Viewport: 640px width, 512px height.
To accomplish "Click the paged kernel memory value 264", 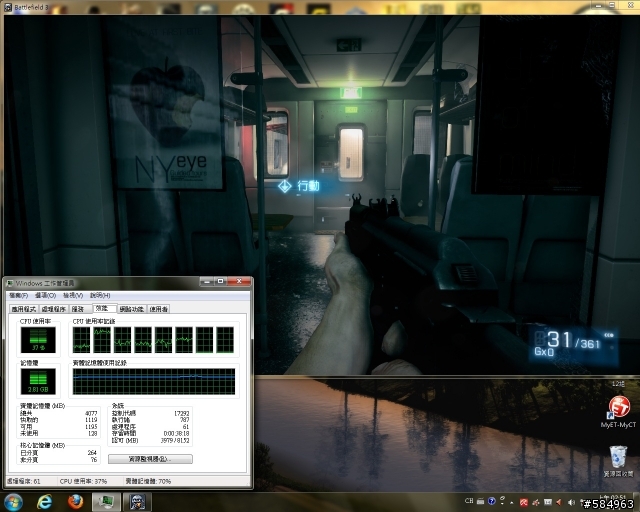I will pyautogui.click(x=92, y=452).
